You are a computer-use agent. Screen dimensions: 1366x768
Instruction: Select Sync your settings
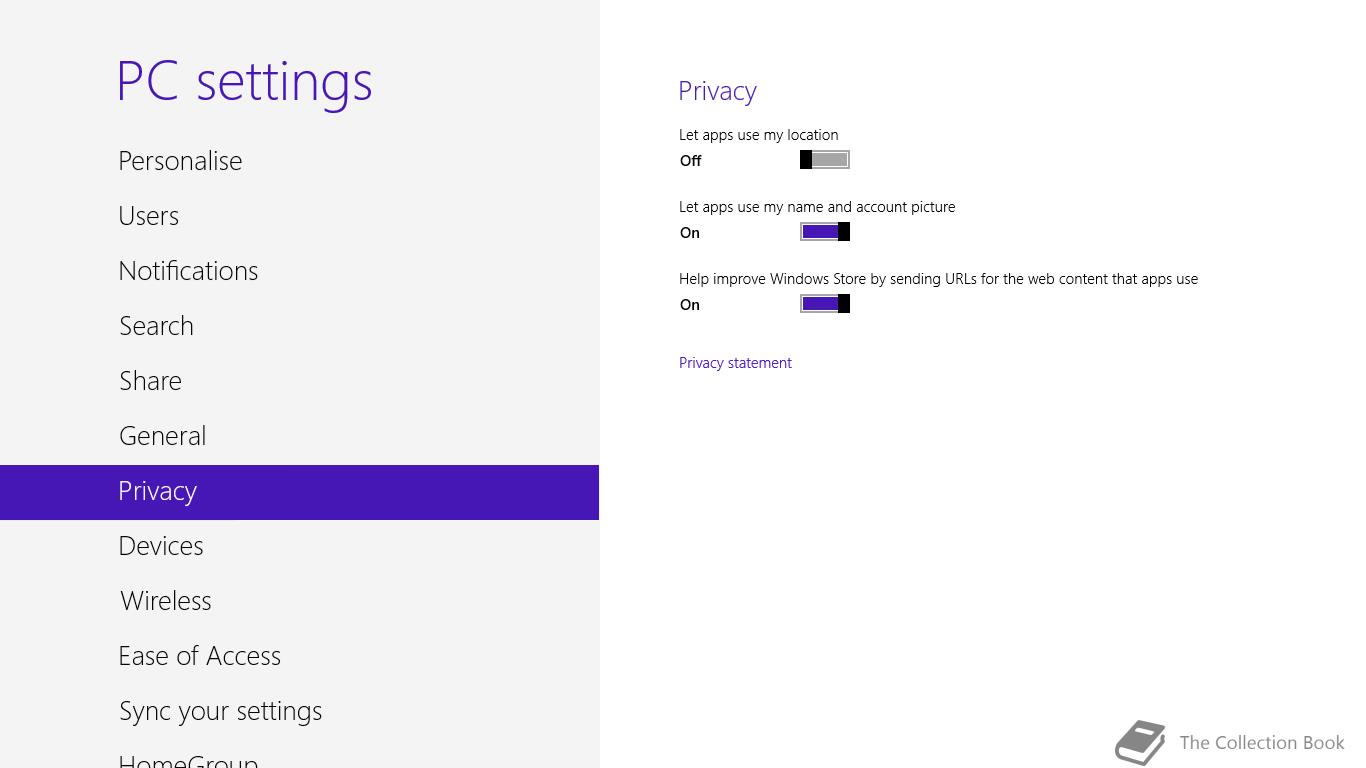coord(299,712)
